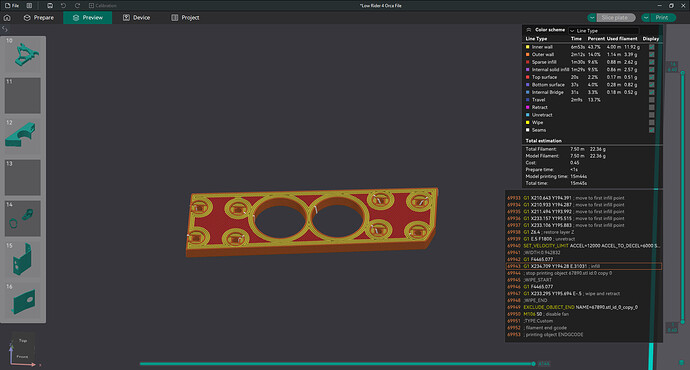
Task: Expand the Print button dropdown arrow
Action: click(646, 18)
